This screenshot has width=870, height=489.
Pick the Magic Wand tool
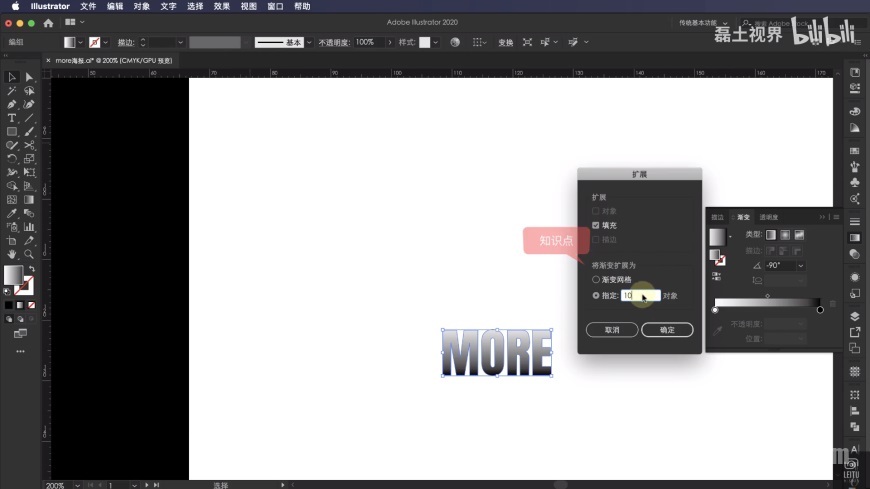click(12, 91)
